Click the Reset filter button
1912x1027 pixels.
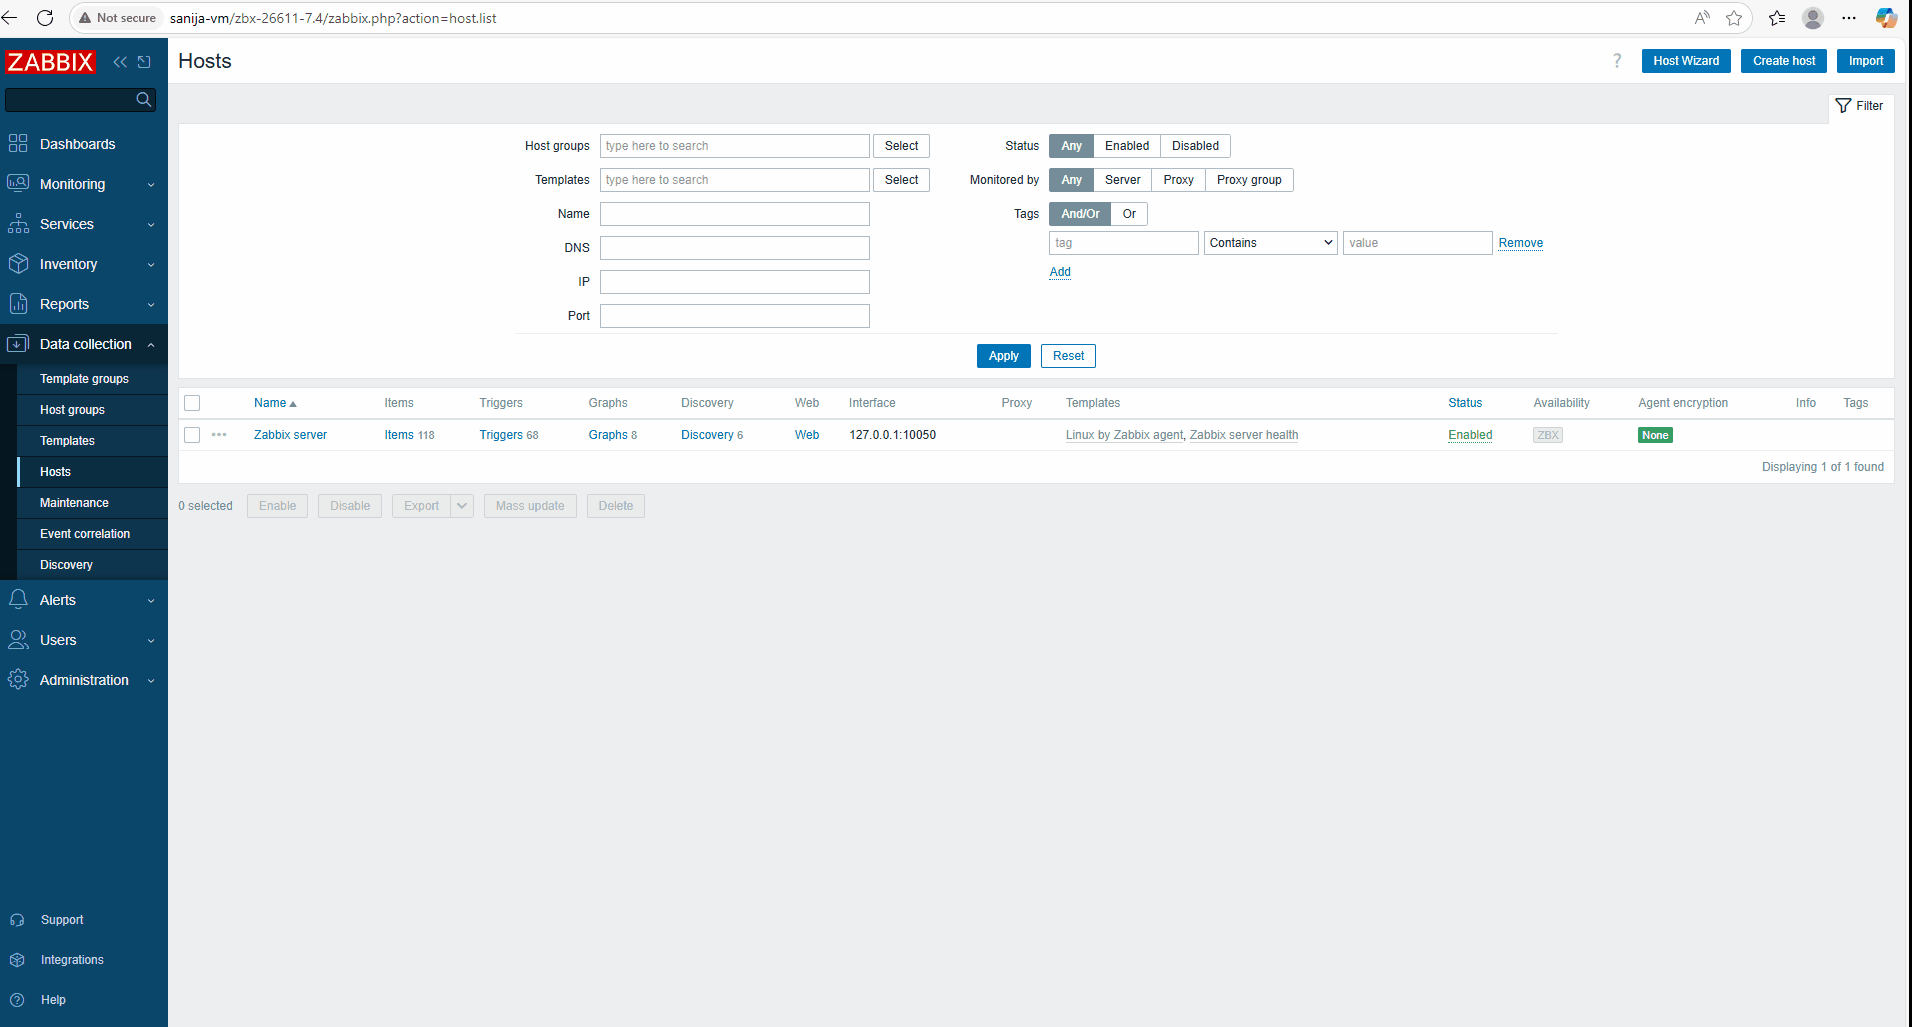click(1068, 356)
